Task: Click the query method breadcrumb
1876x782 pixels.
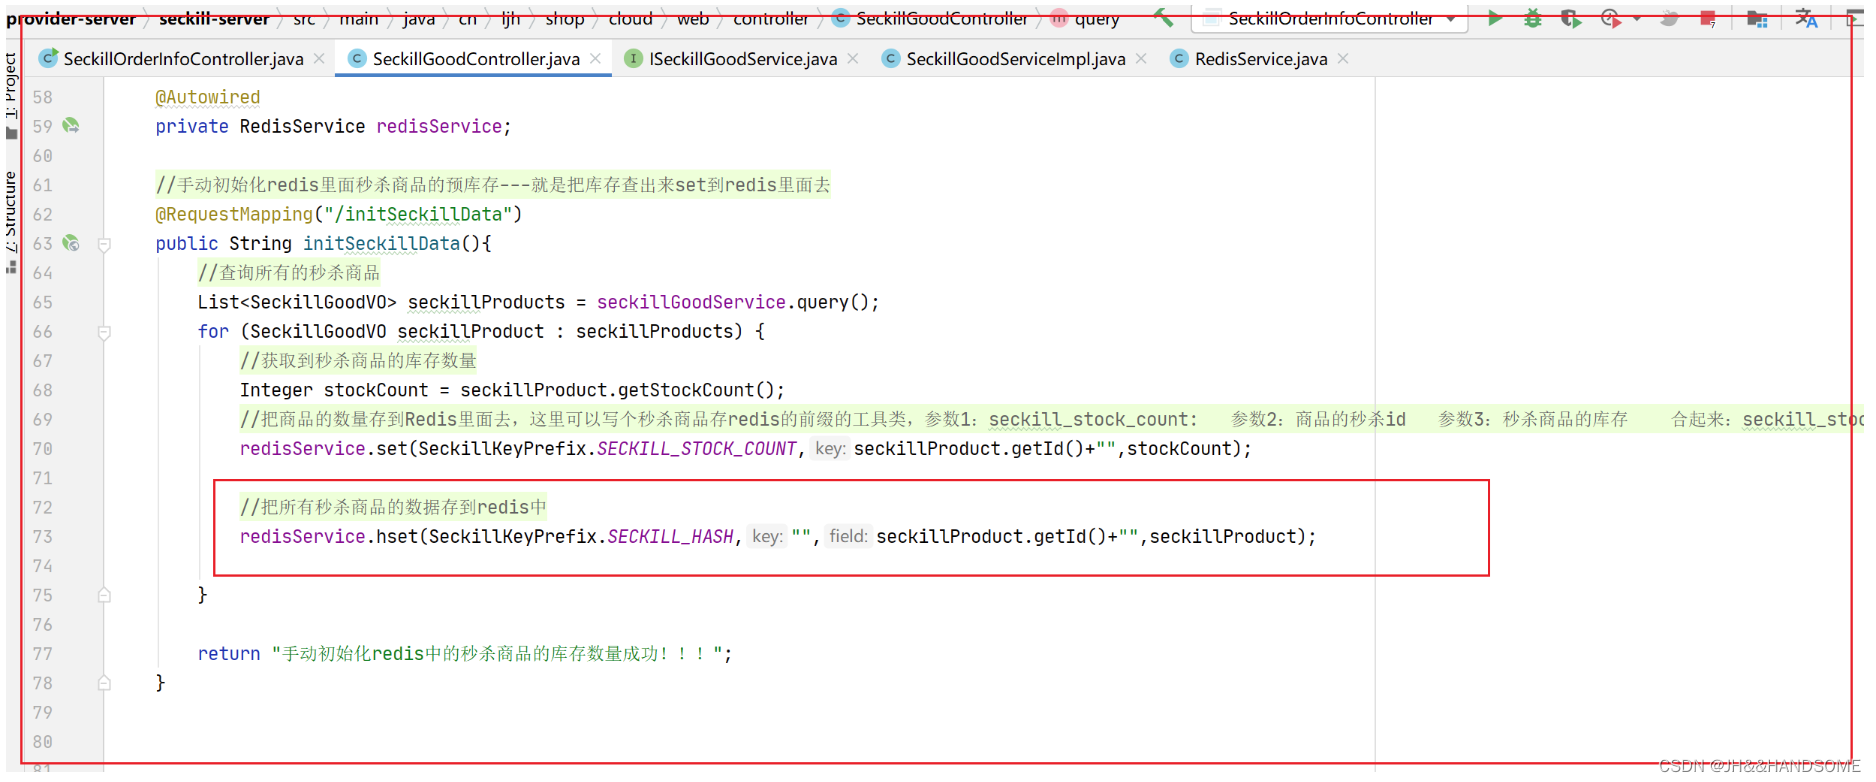Action: tap(1085, 18)
